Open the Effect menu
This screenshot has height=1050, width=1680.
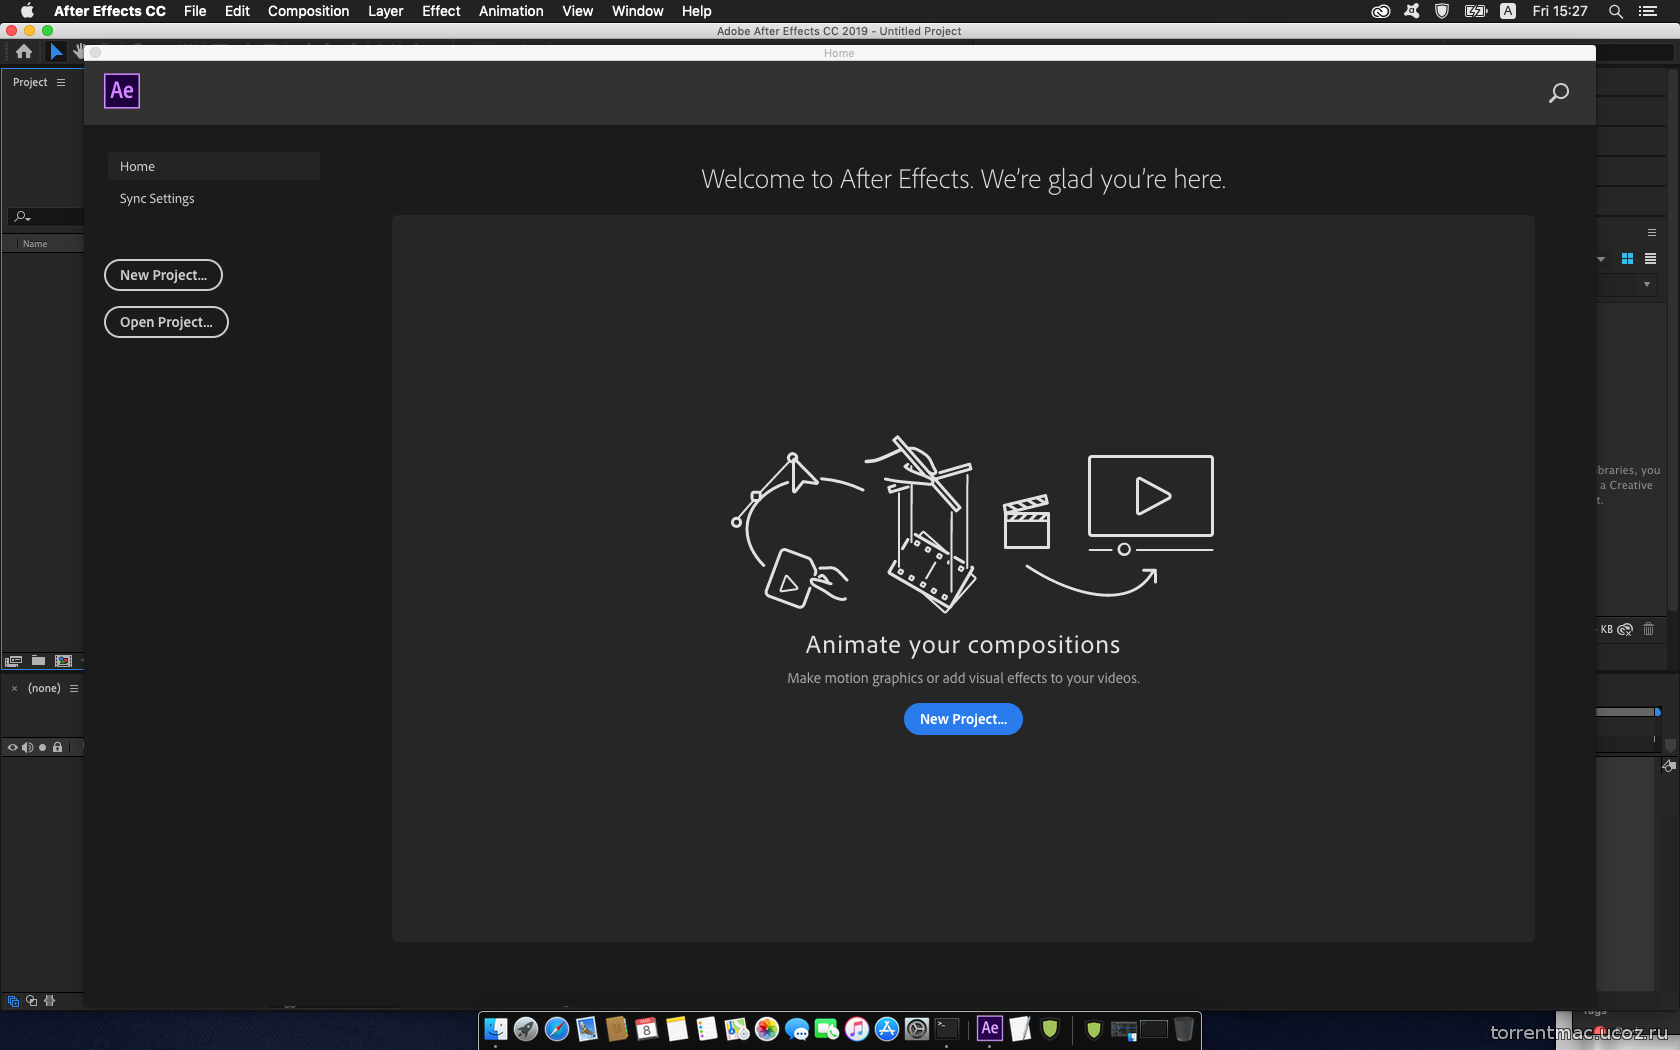(x=441, y=11)
